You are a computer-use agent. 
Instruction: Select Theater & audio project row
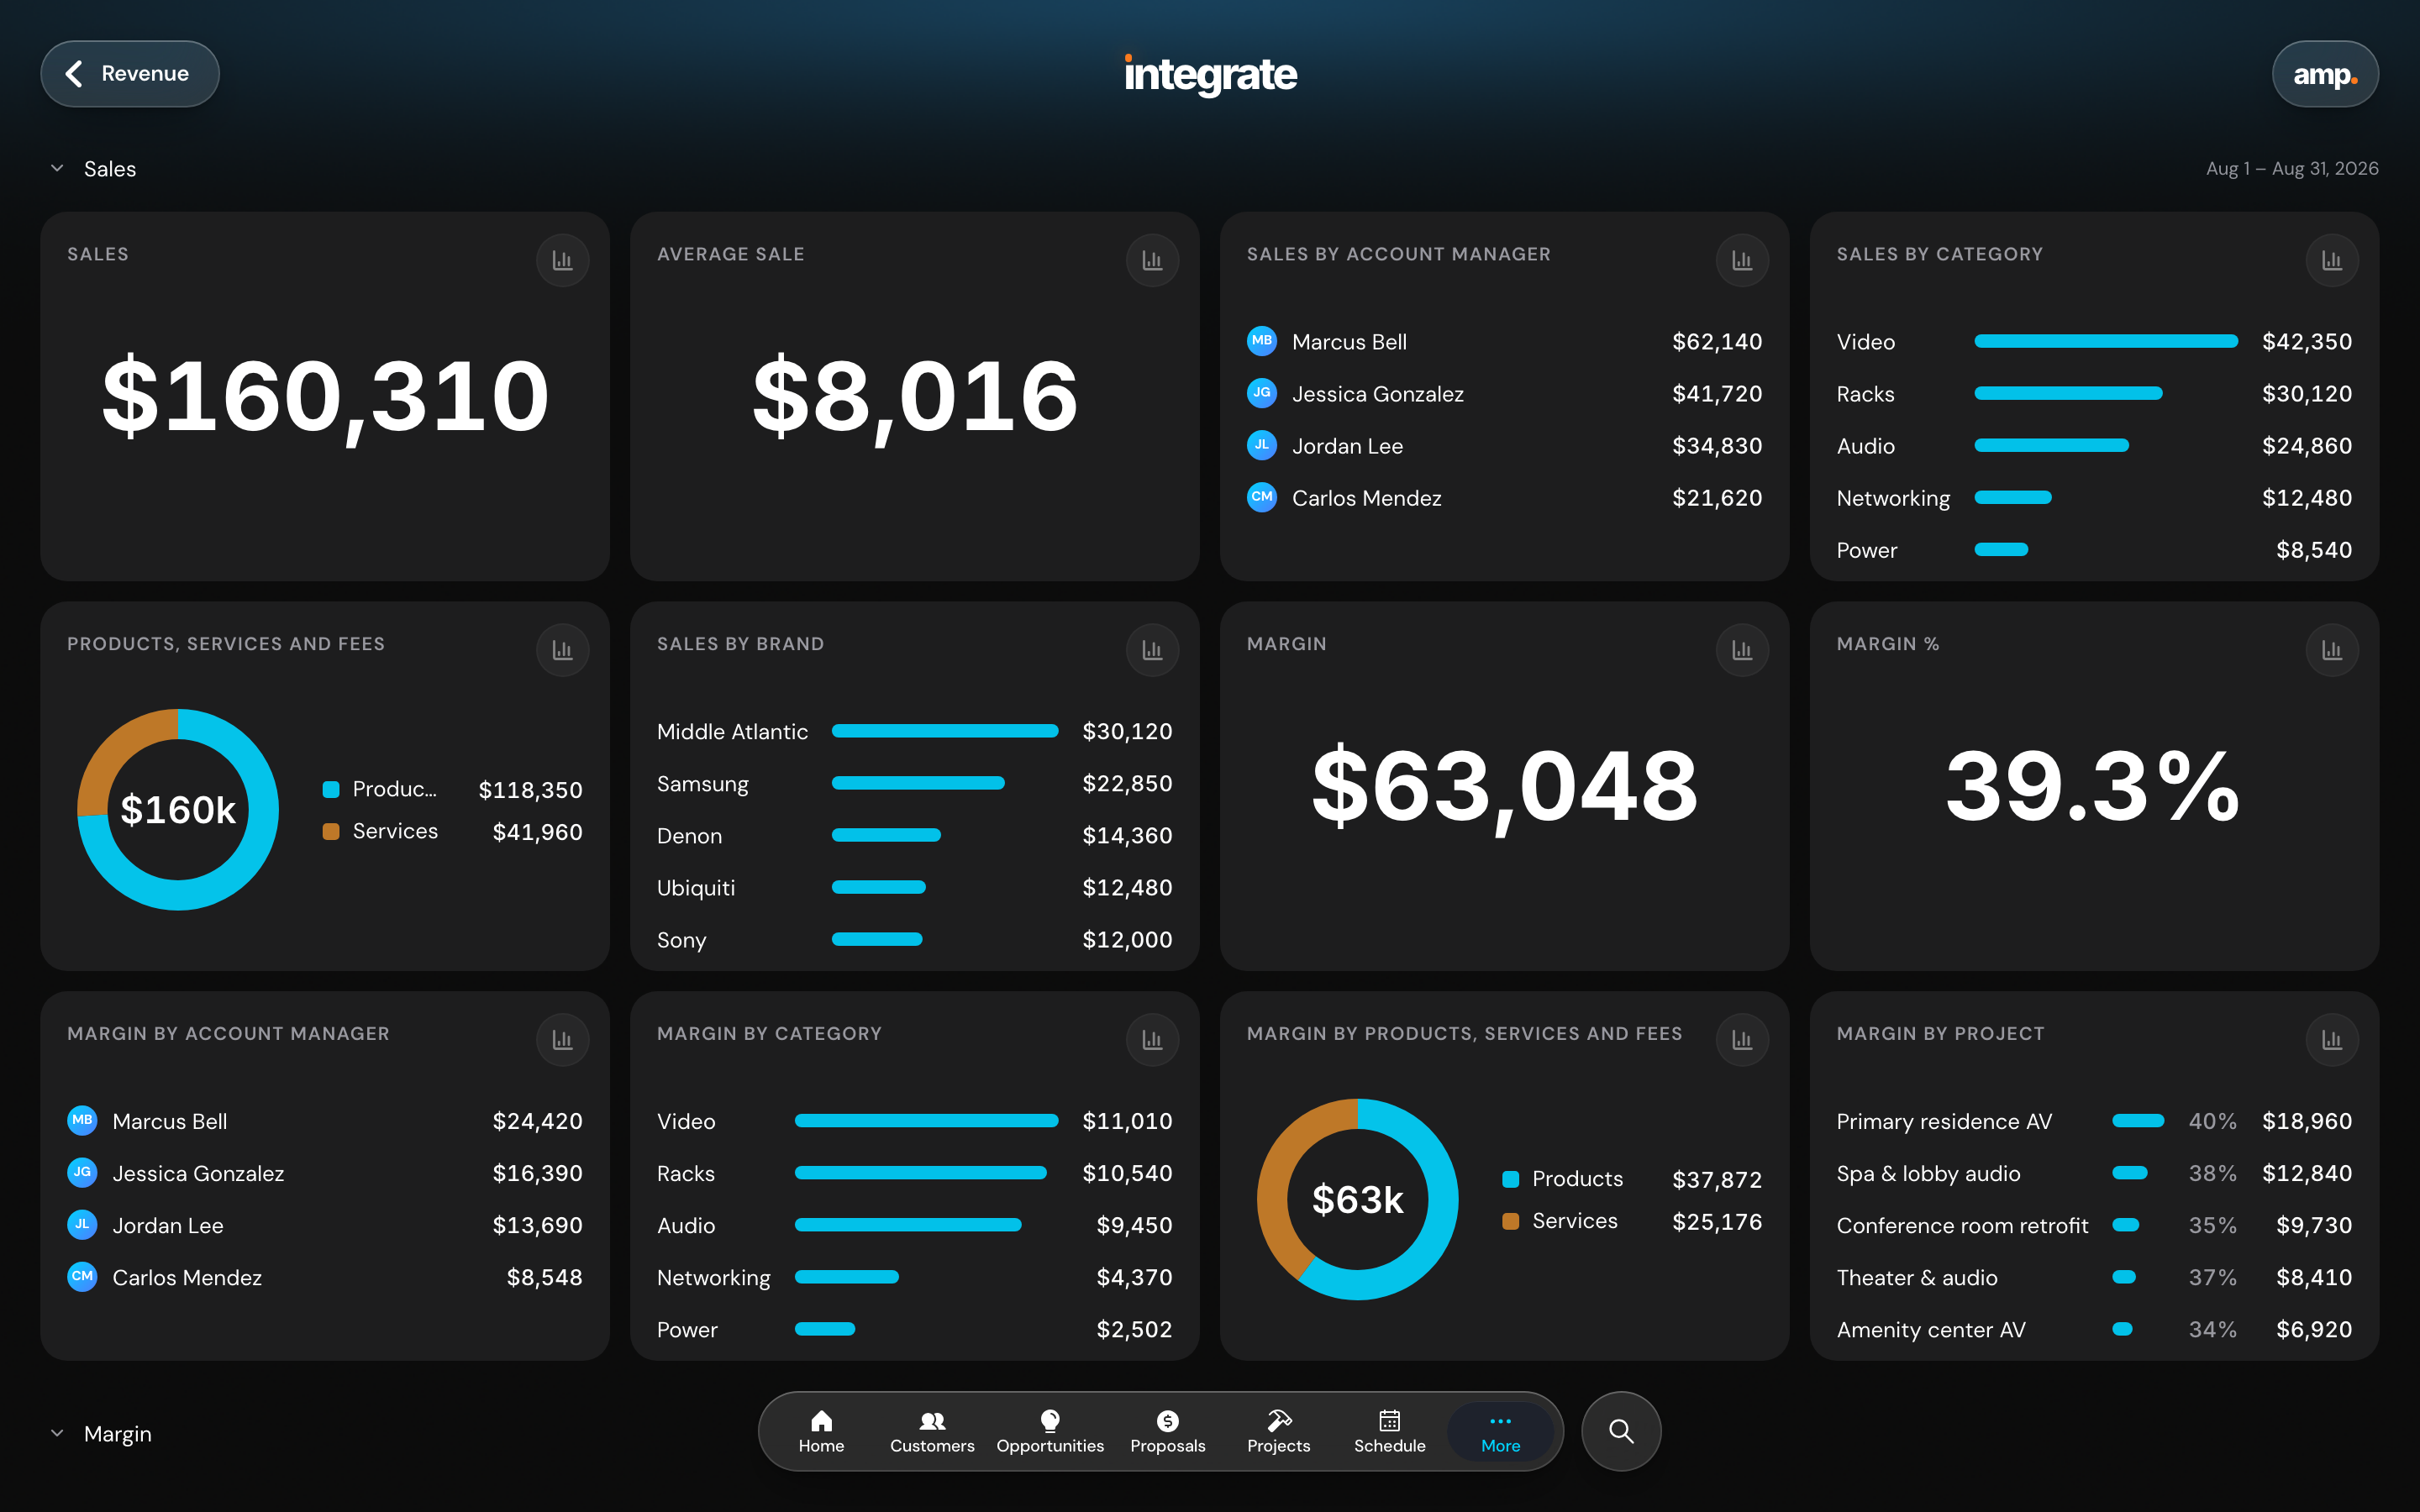pos(2094,1277)
